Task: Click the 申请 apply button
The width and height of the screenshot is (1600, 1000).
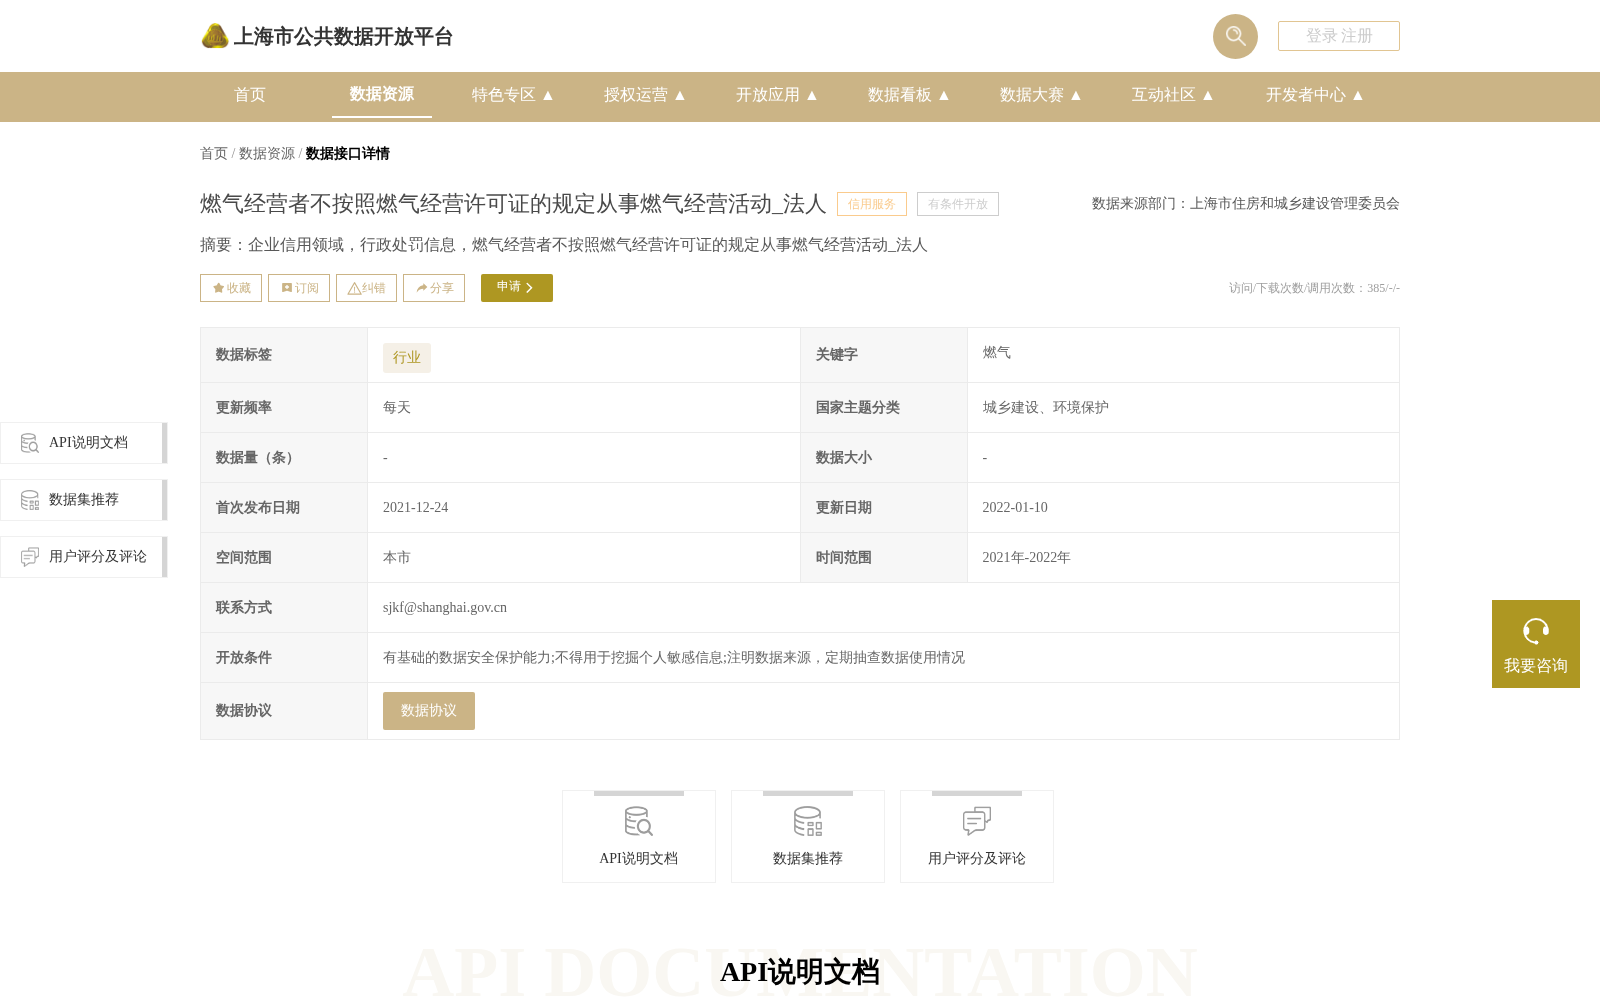Action: tap(517, 288)
